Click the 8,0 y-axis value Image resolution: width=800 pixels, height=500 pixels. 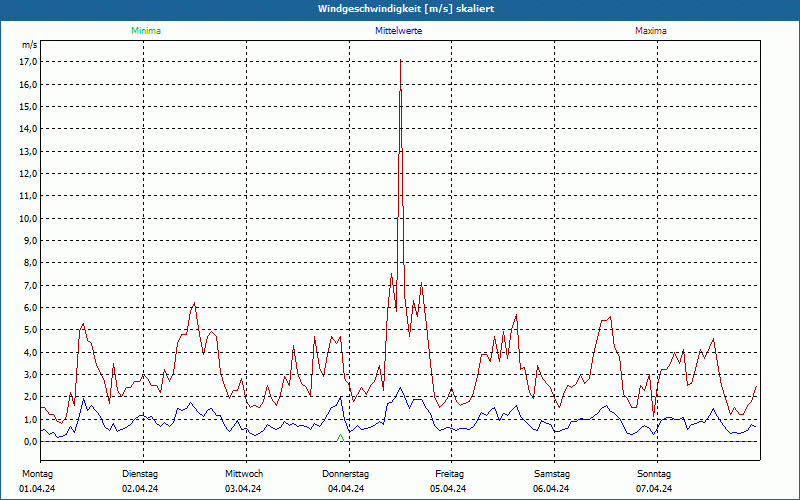pos(31,263)
